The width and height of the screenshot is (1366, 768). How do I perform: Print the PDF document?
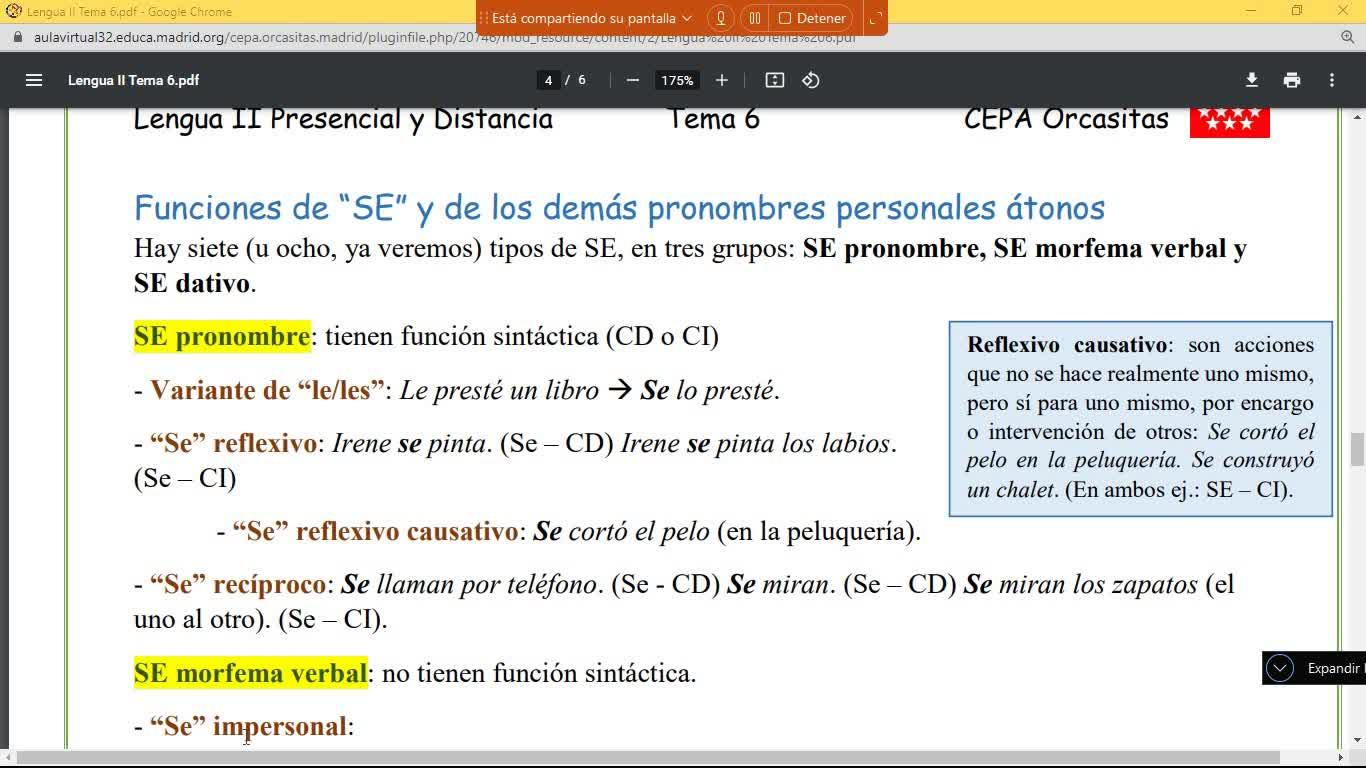[x=1292, y=80]
